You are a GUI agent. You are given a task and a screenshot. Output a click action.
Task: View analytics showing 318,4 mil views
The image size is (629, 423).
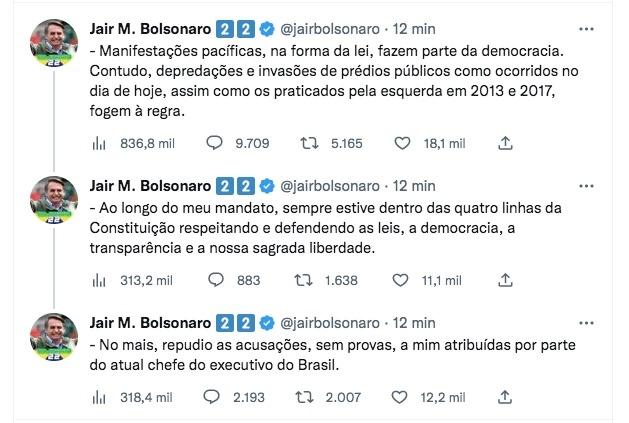99,398
